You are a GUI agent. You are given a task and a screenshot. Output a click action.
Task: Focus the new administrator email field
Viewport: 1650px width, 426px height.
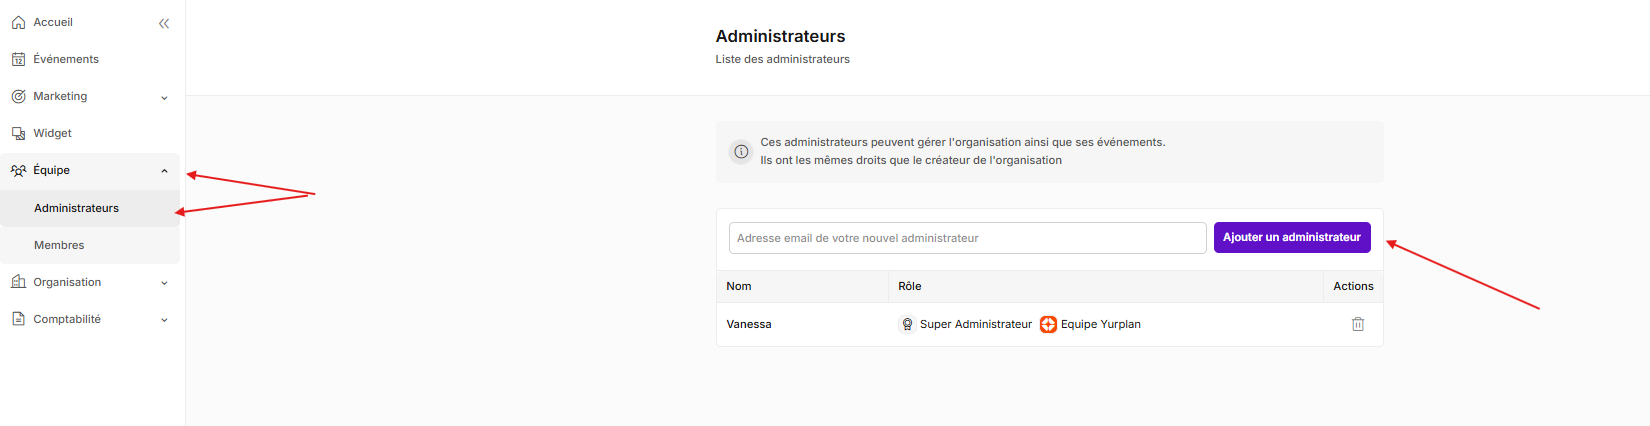coord(966,238)
